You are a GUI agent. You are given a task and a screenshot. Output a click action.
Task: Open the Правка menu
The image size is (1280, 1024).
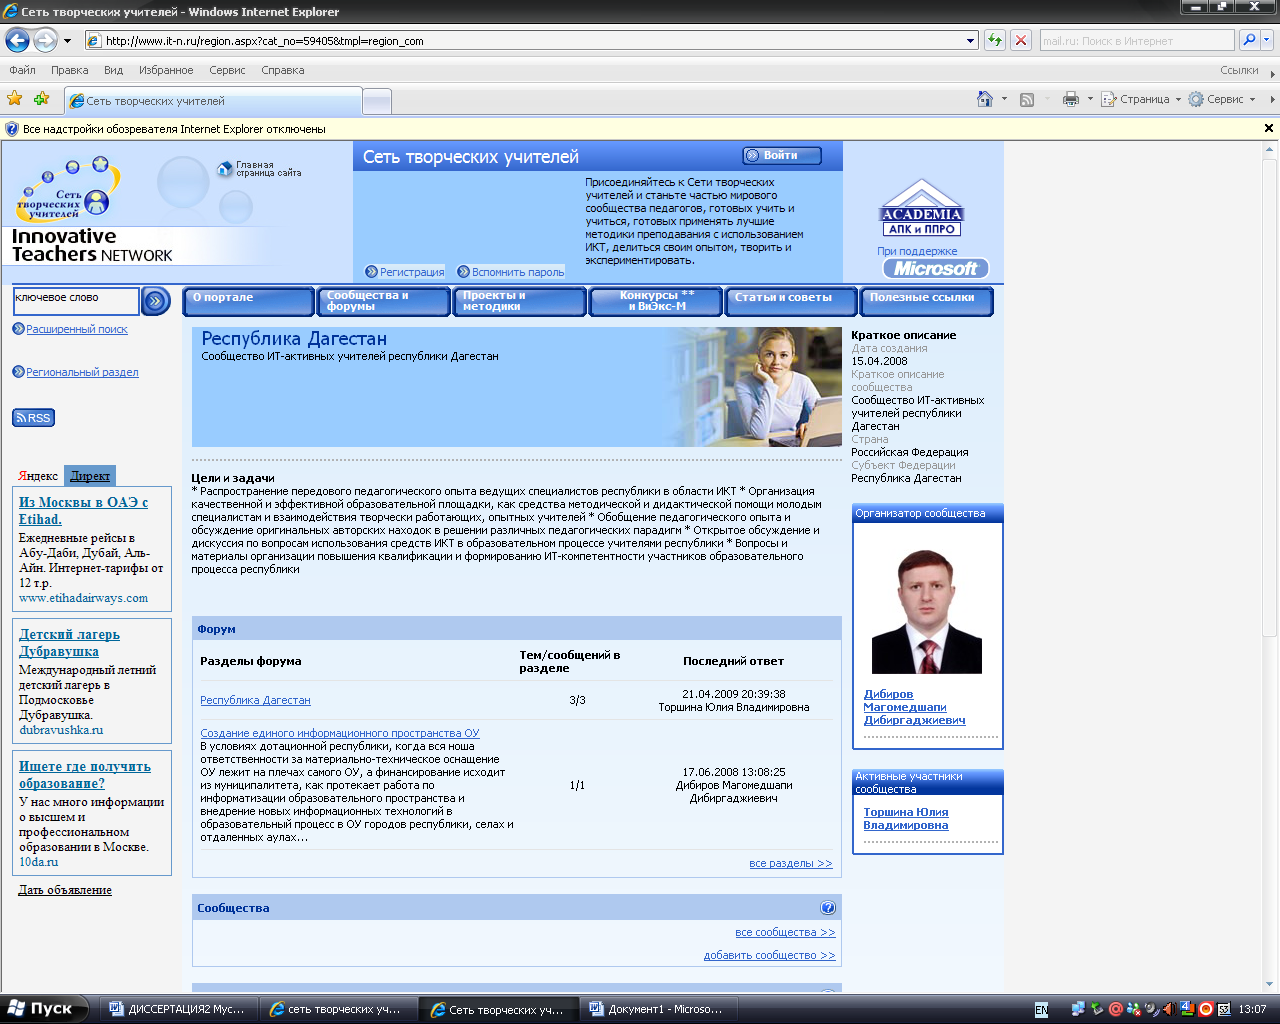point(69,70)
